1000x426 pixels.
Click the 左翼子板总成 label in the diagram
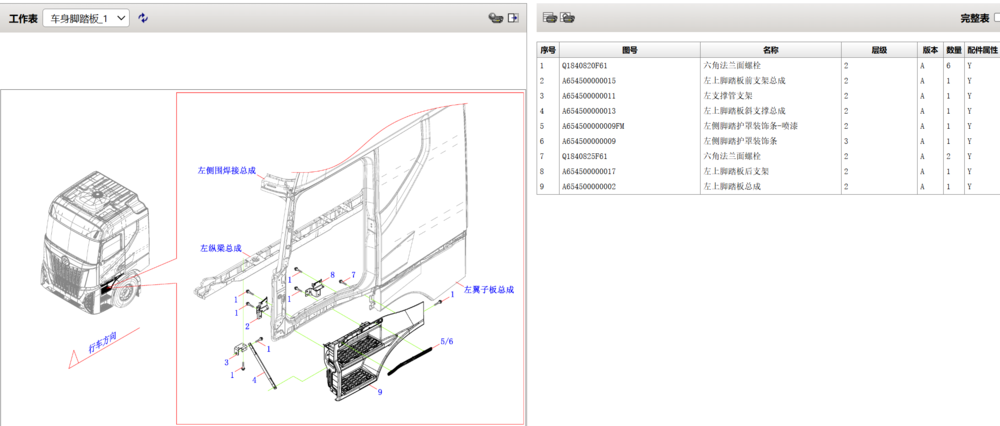489,290
